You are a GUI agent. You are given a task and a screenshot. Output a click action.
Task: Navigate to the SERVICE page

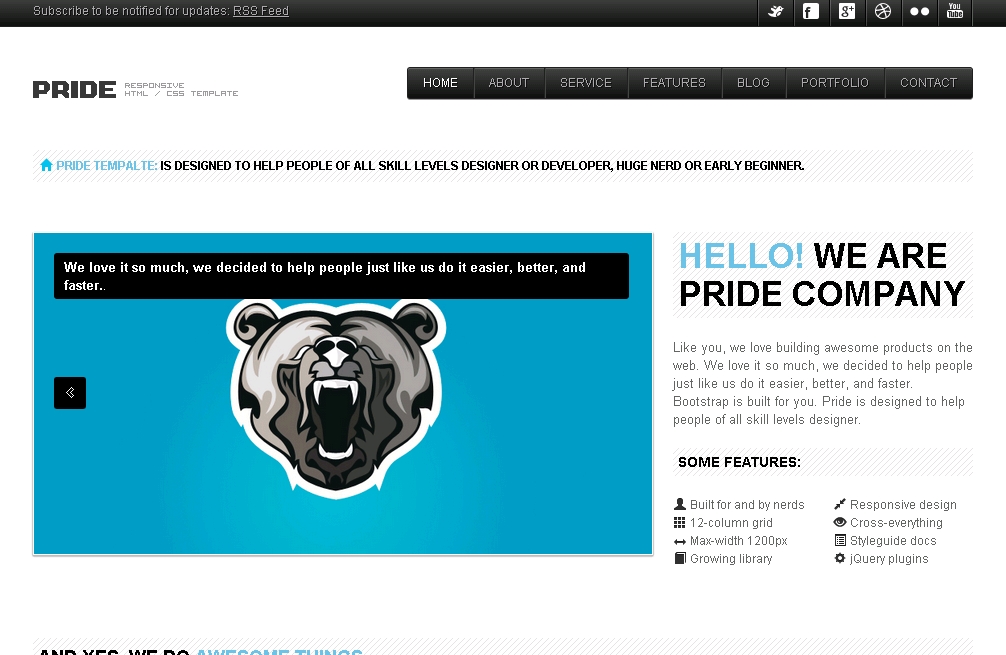point(586,83)
